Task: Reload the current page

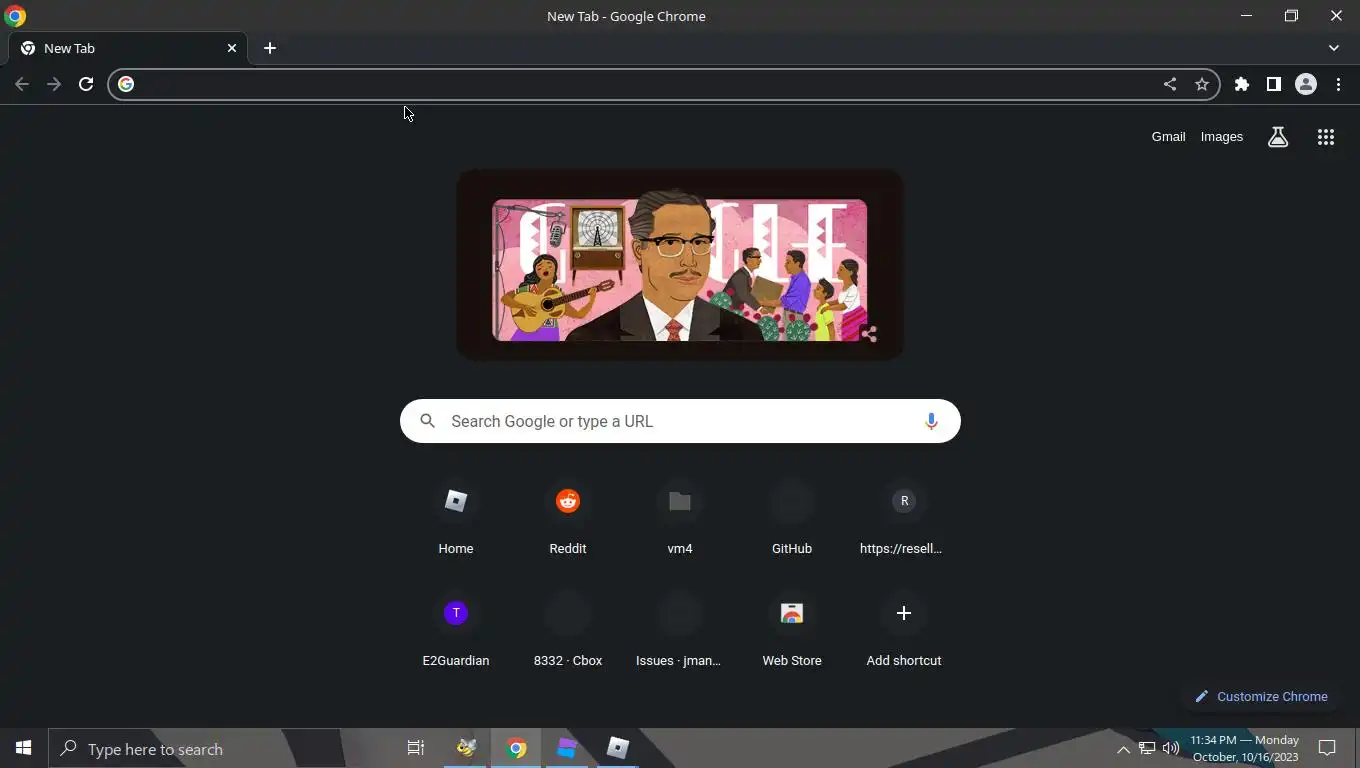Action: (86, 84)
